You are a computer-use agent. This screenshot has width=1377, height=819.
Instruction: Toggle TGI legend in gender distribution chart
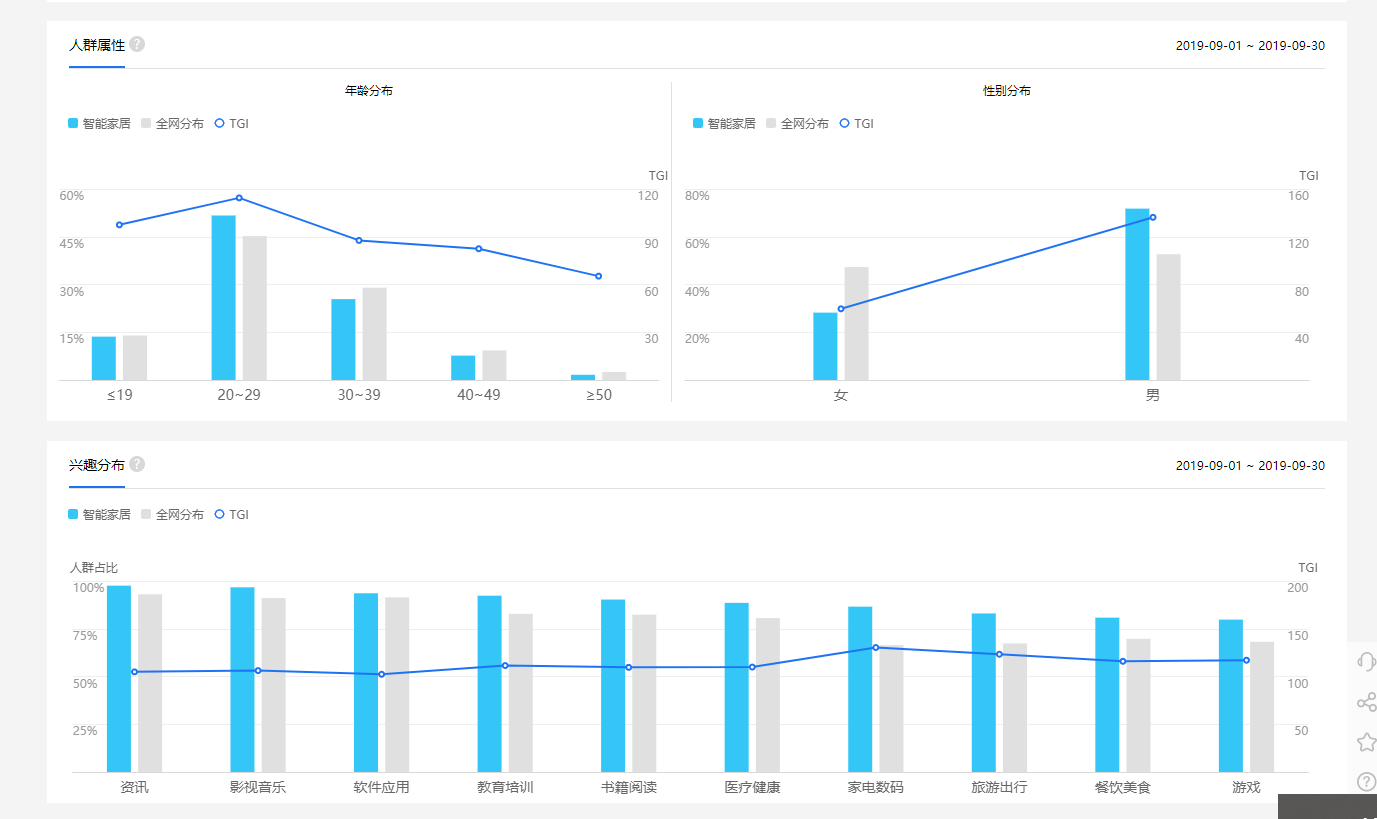click(857, 124)
